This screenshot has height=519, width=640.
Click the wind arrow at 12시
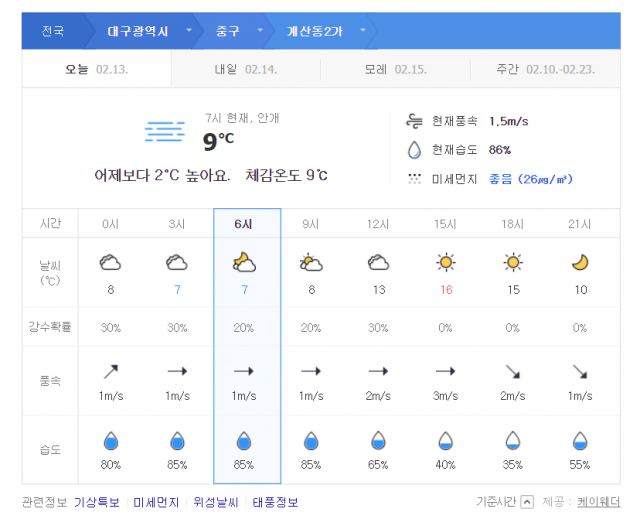tap(378, 371)
